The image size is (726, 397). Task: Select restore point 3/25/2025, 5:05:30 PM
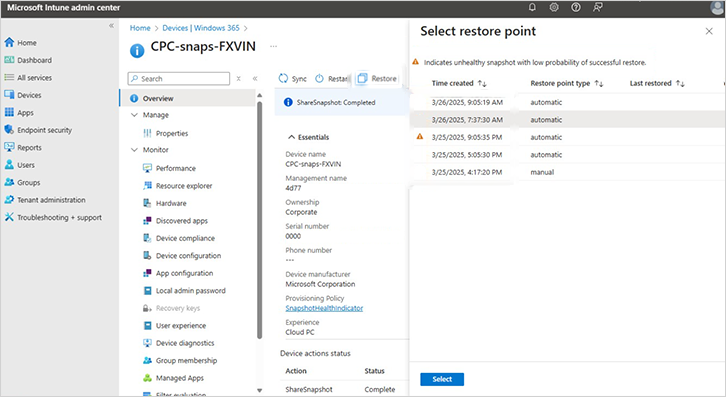tap(567, 155)
